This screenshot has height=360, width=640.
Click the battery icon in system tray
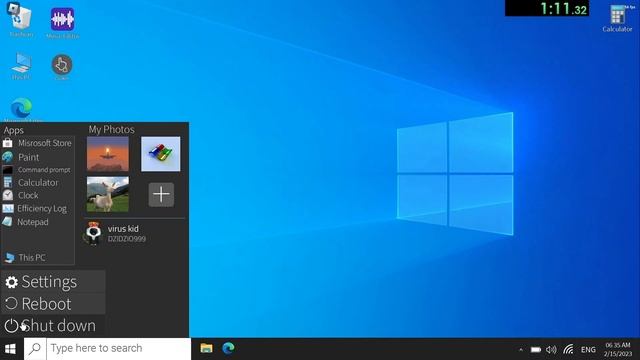tap(536, 350)
